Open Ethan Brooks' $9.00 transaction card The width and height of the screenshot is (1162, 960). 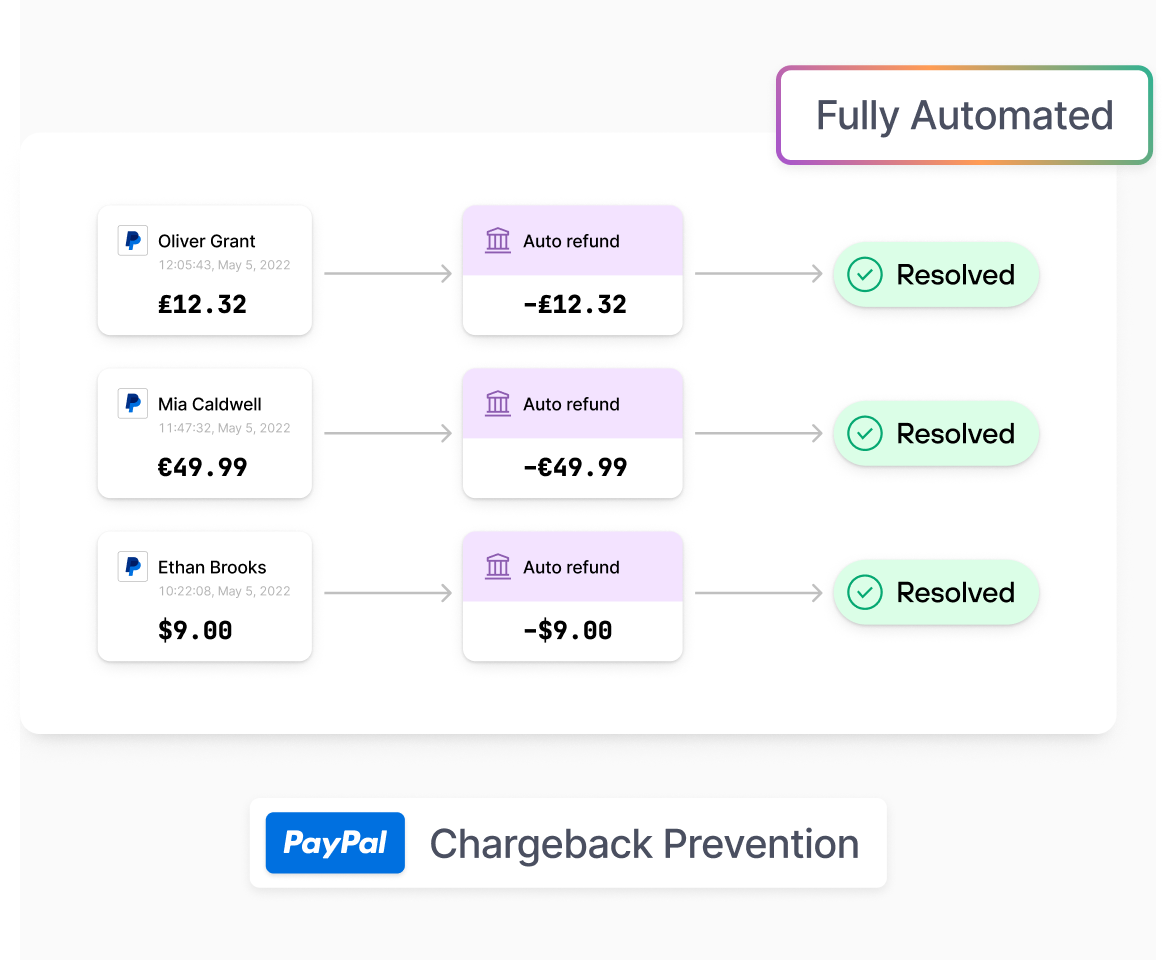click(x=205, y=597)
